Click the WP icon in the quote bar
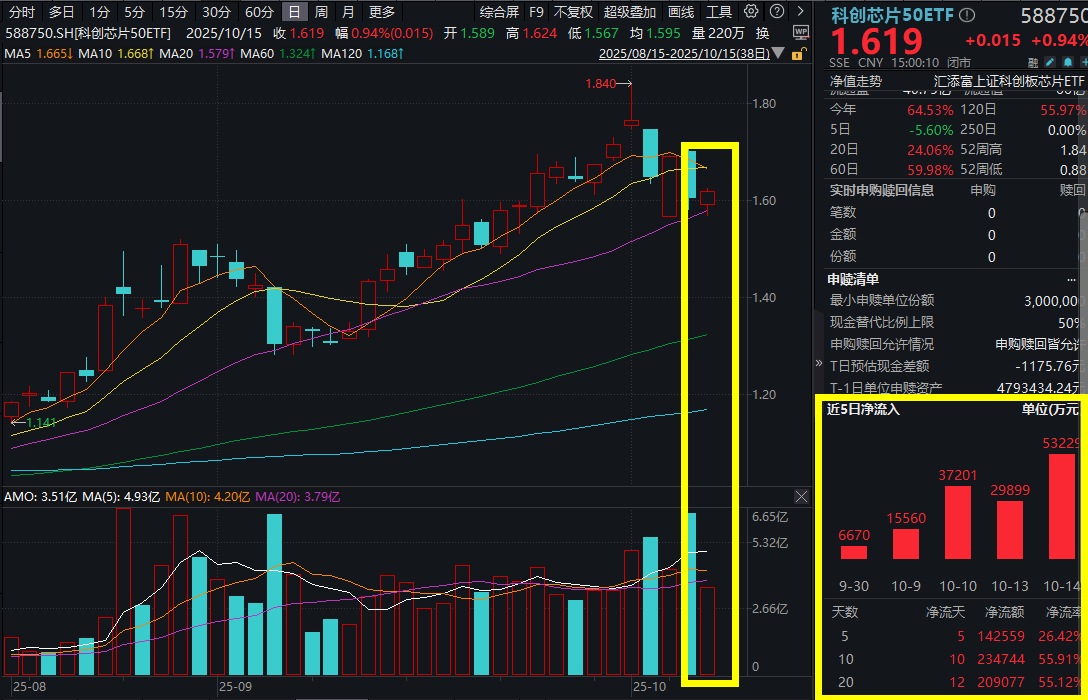 tap(802, 31)
